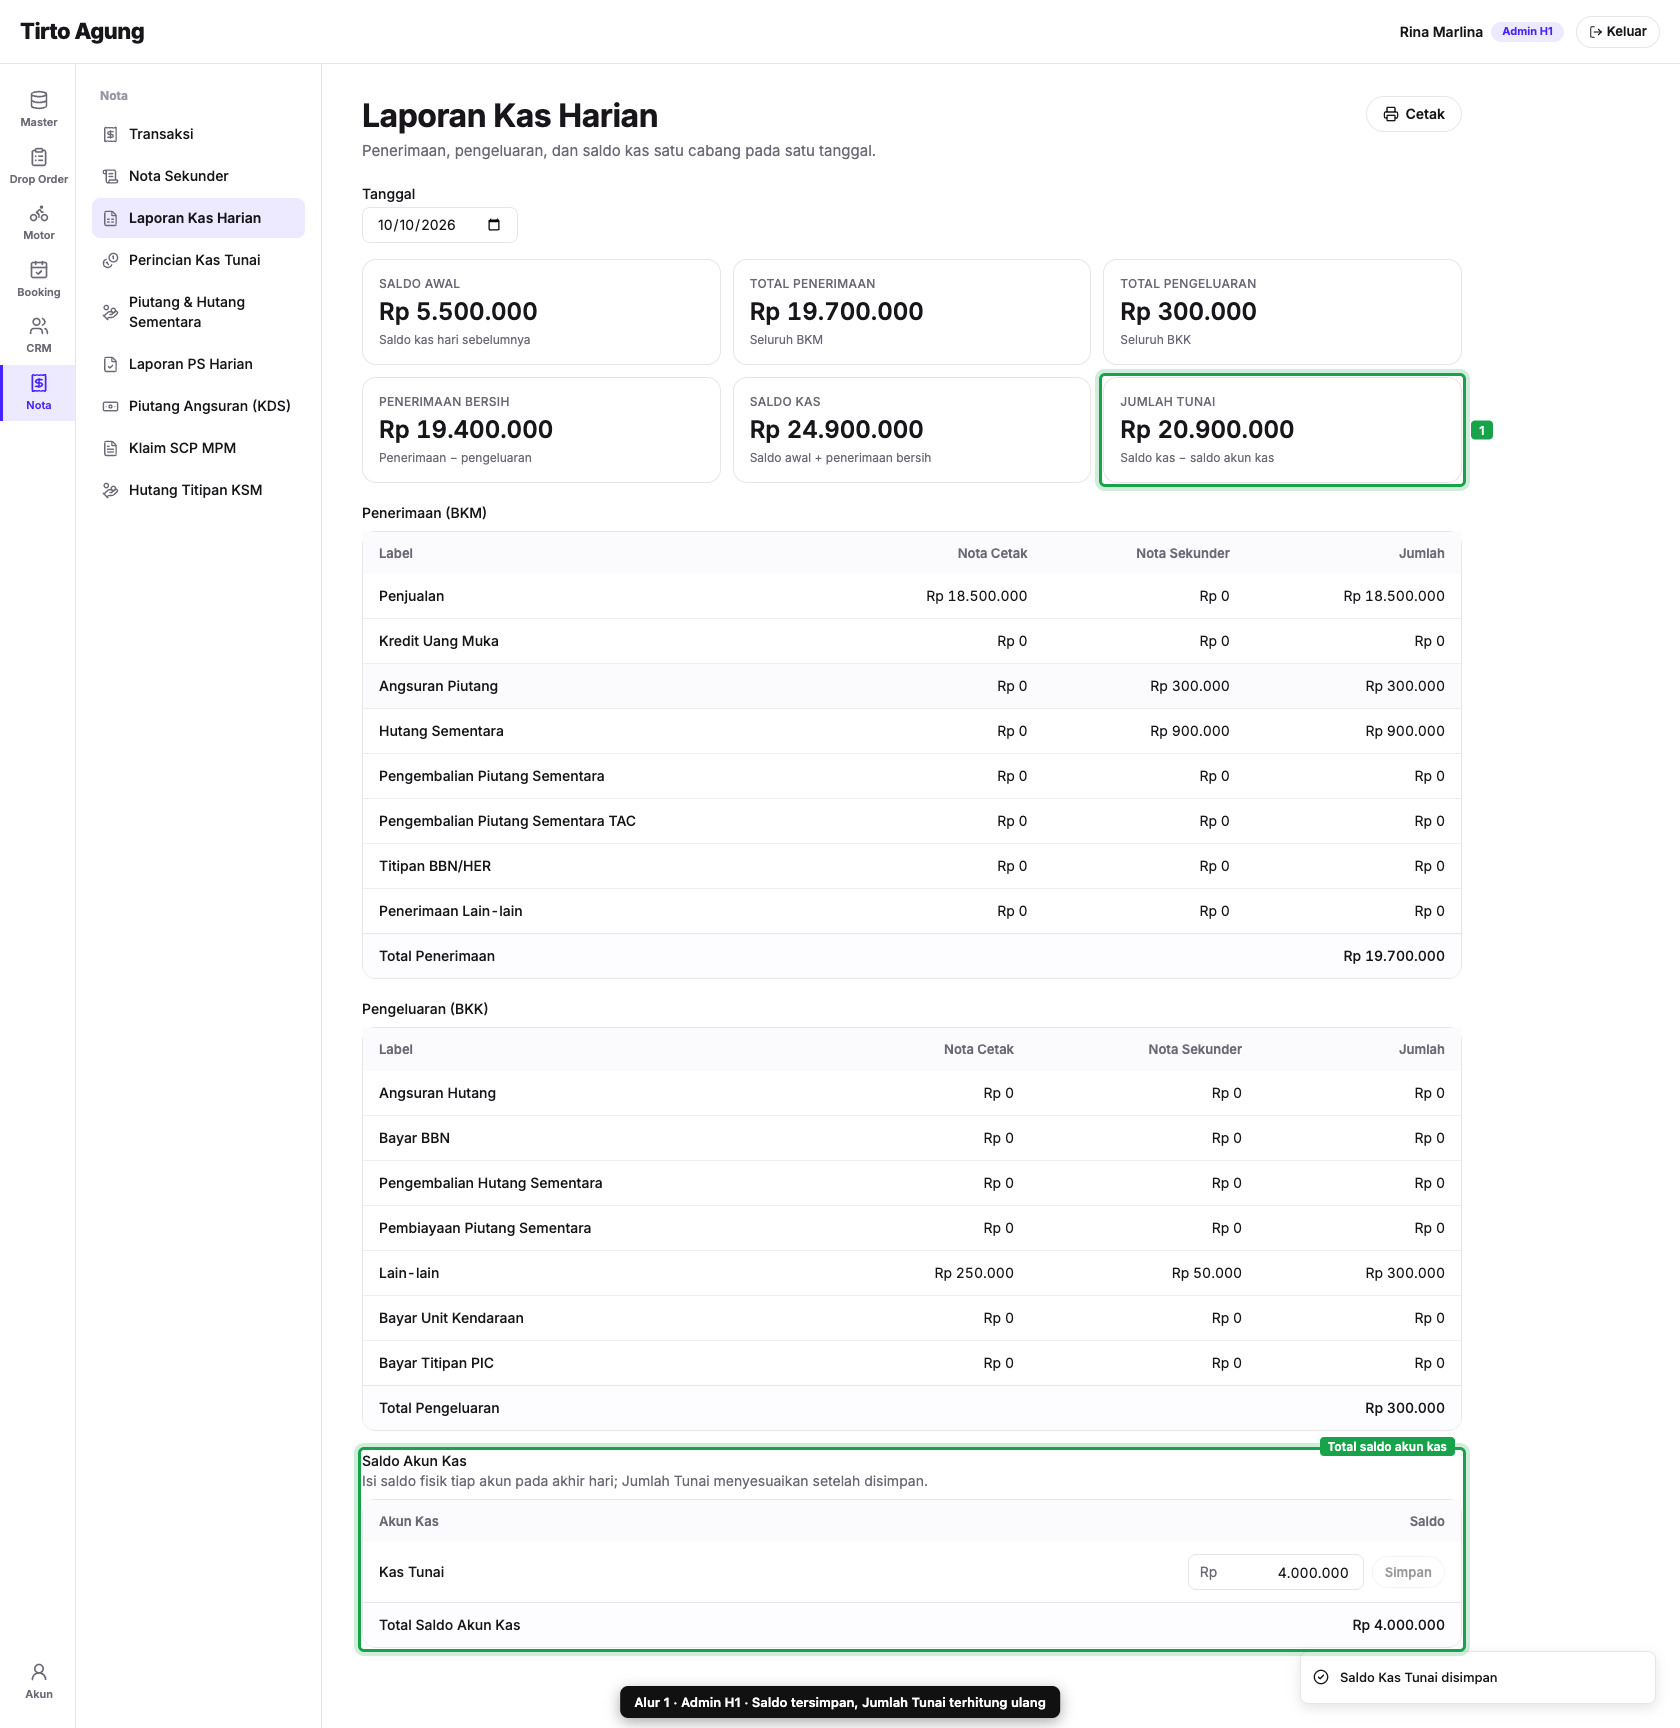
Task: Open the date picker calendar icon
Action: tap(494, 225)
